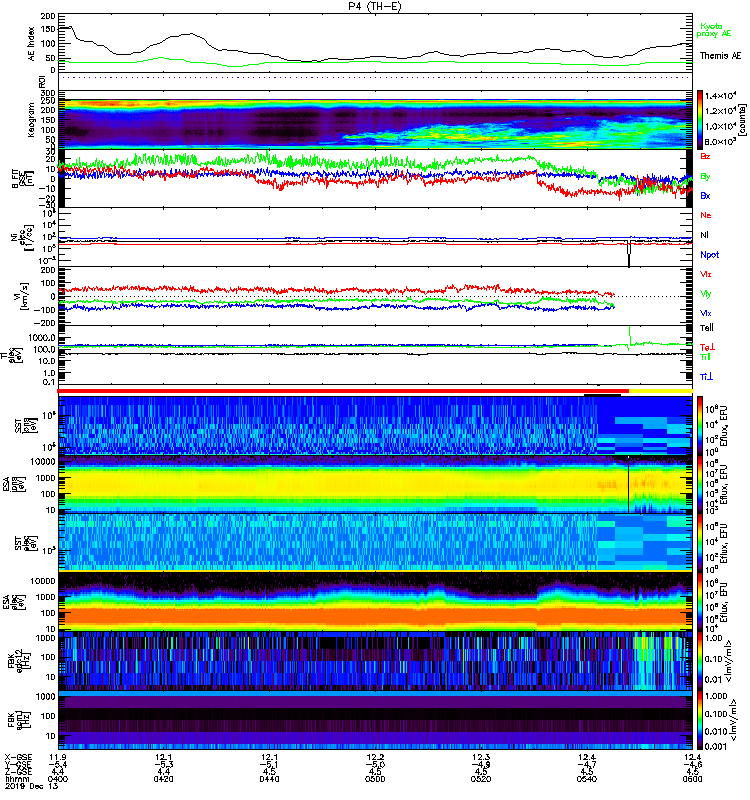750x800 pixels.
Task: Click the FBK edc12 mV/m color bar
Action: tap(700, 660)
